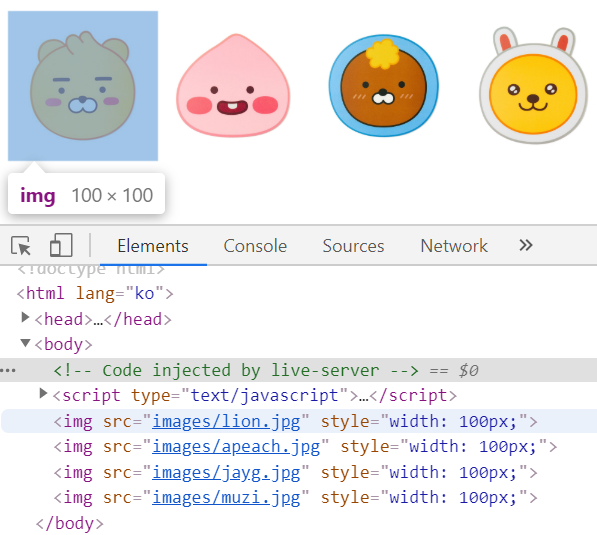Screen dimensions: 597x535
Task: Follow the images/lion.jpg link
Action: pyautogui.click(x=226, y=422)
